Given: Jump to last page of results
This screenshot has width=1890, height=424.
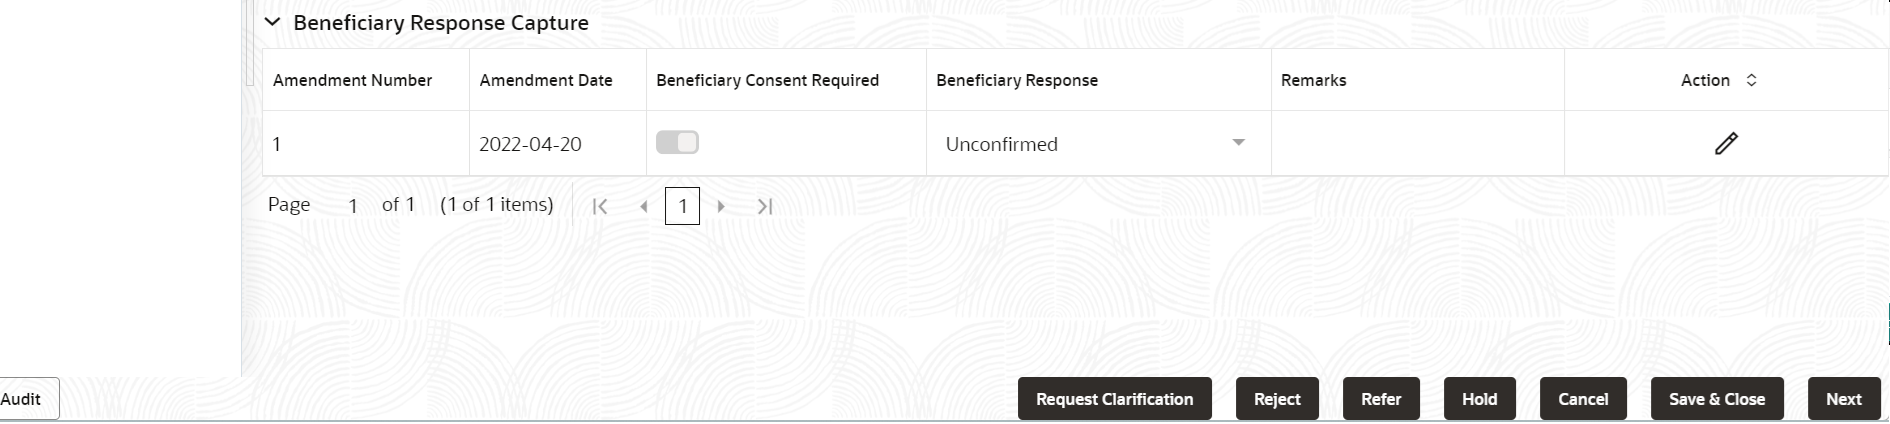Looking at the screenshot, I should (x=765, y=206).
